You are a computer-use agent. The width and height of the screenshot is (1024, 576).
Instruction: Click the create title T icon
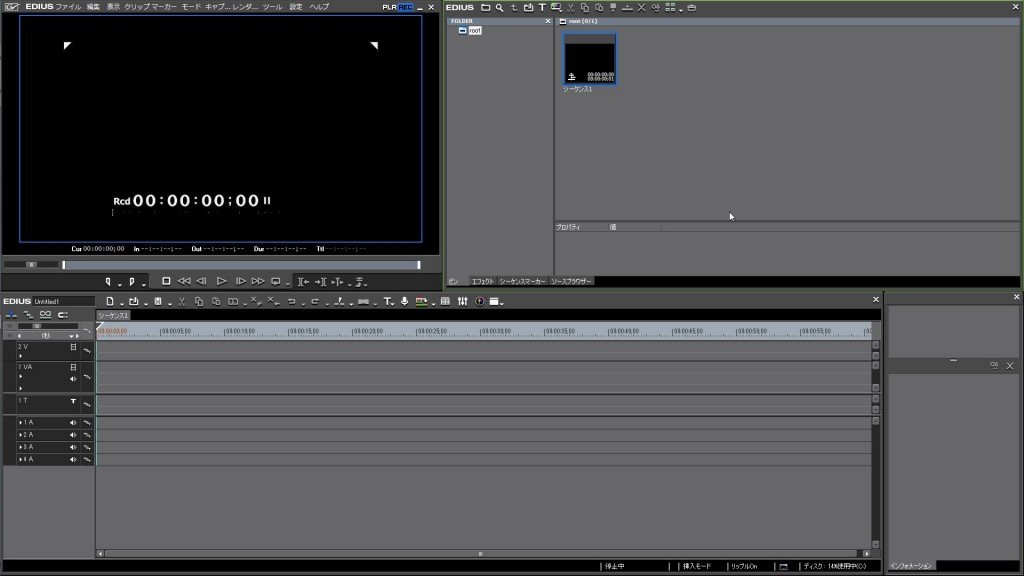click(388, 301)
